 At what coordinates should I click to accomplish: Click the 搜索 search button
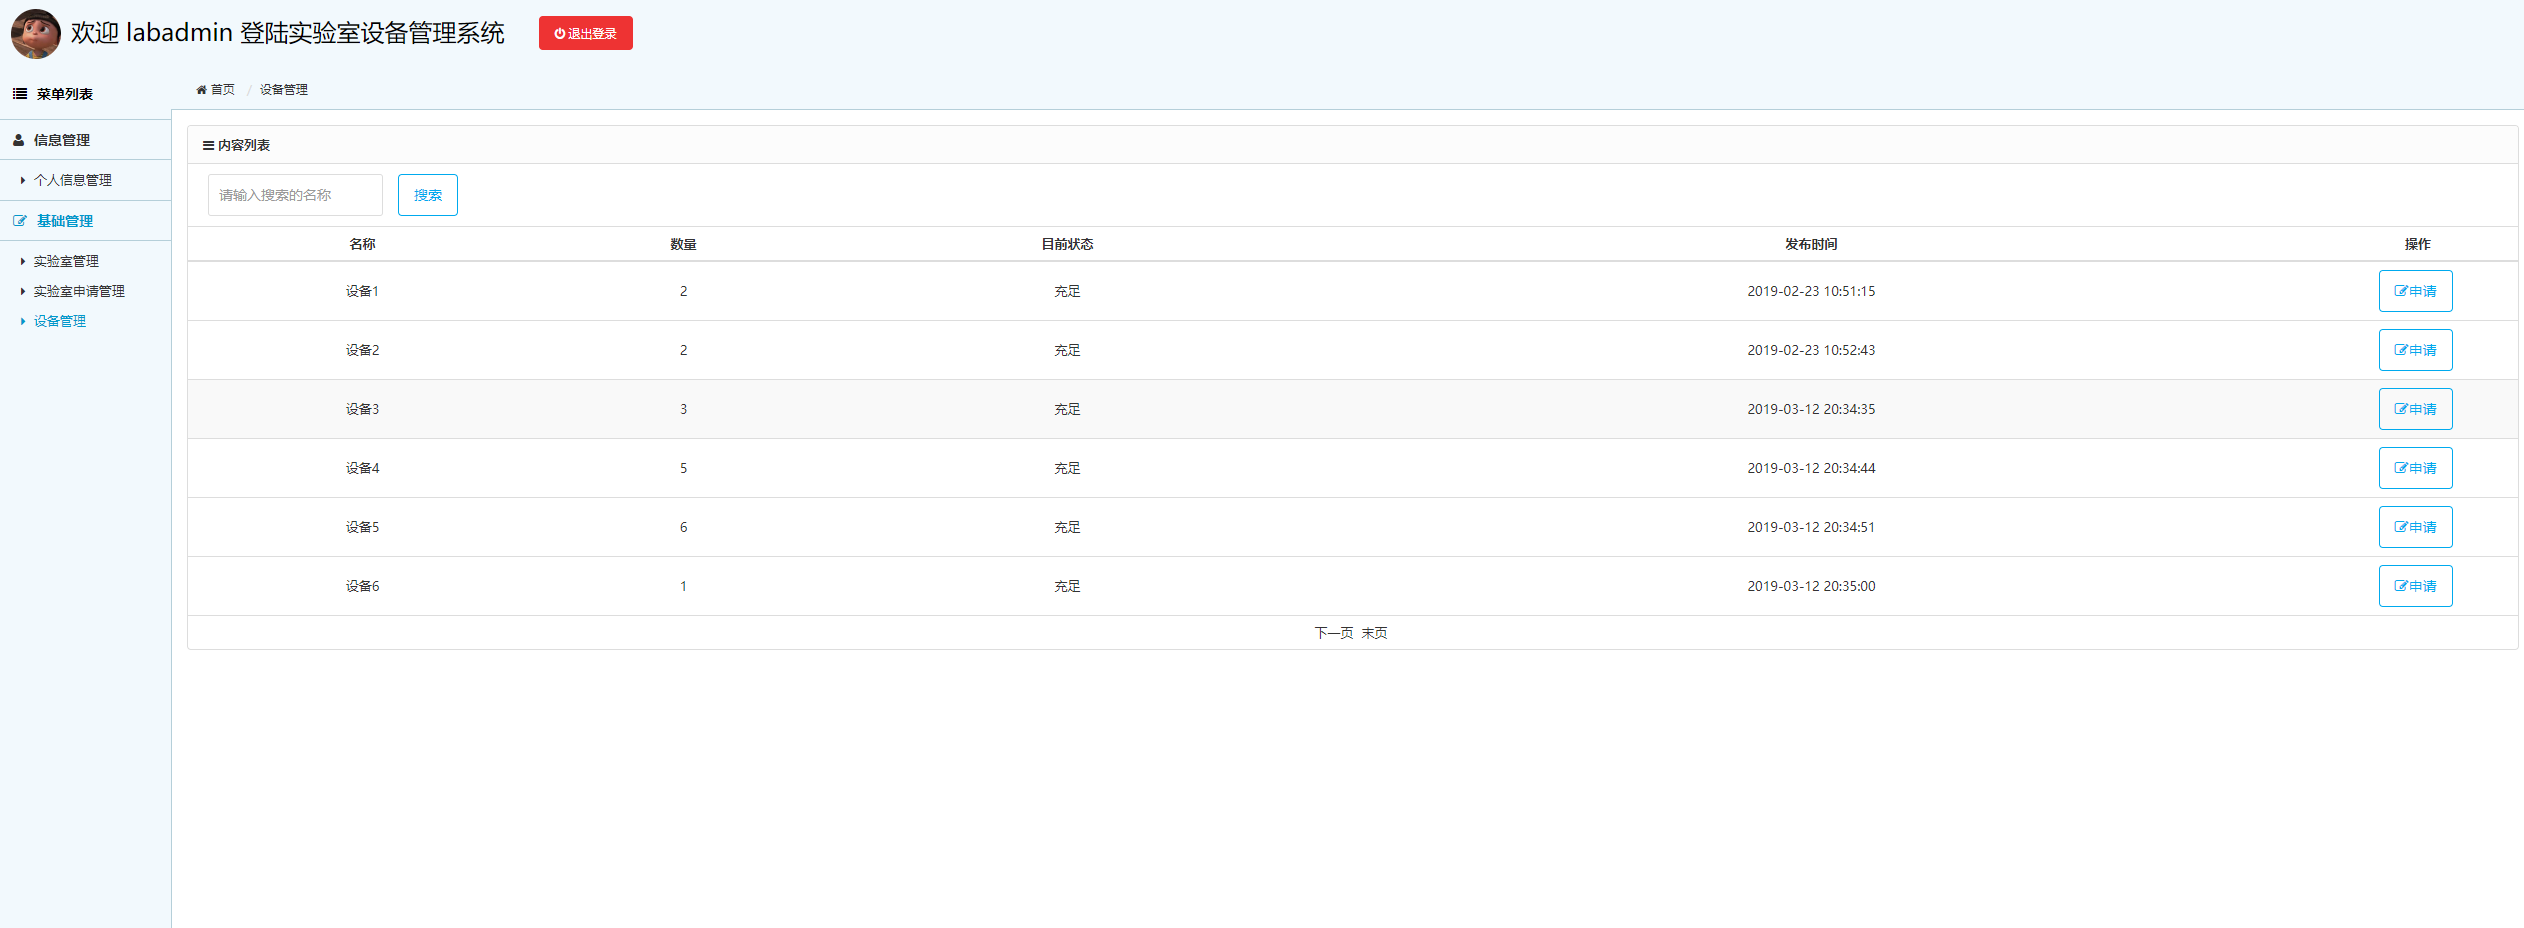pyautogui.click(x=428, y=195)
